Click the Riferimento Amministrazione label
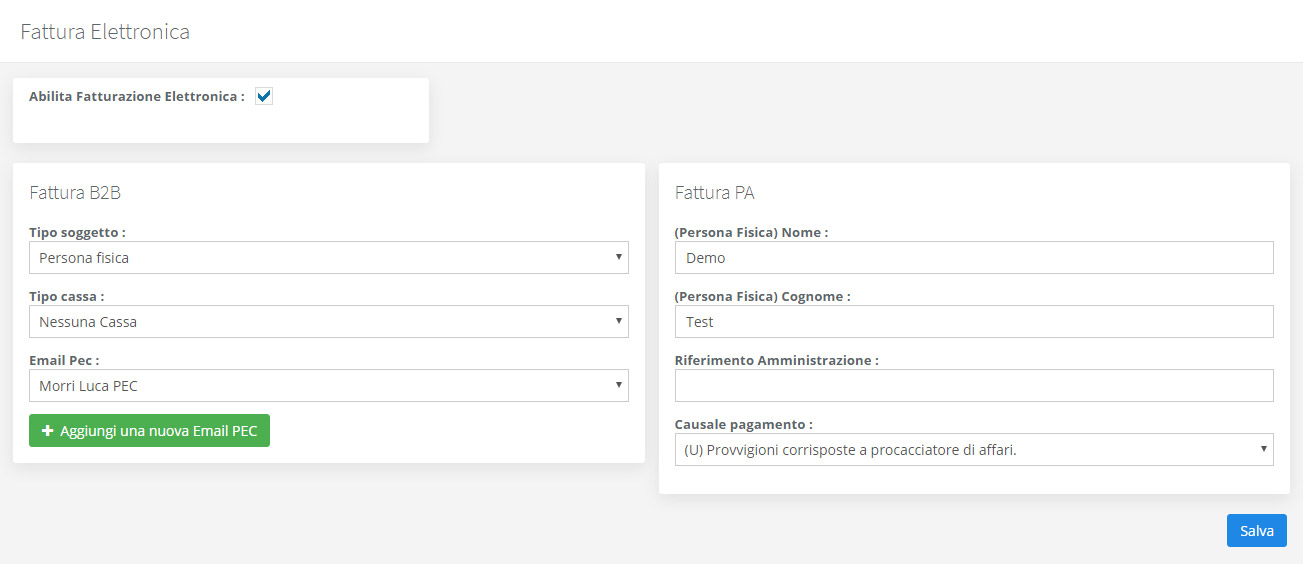 [777, 360]
